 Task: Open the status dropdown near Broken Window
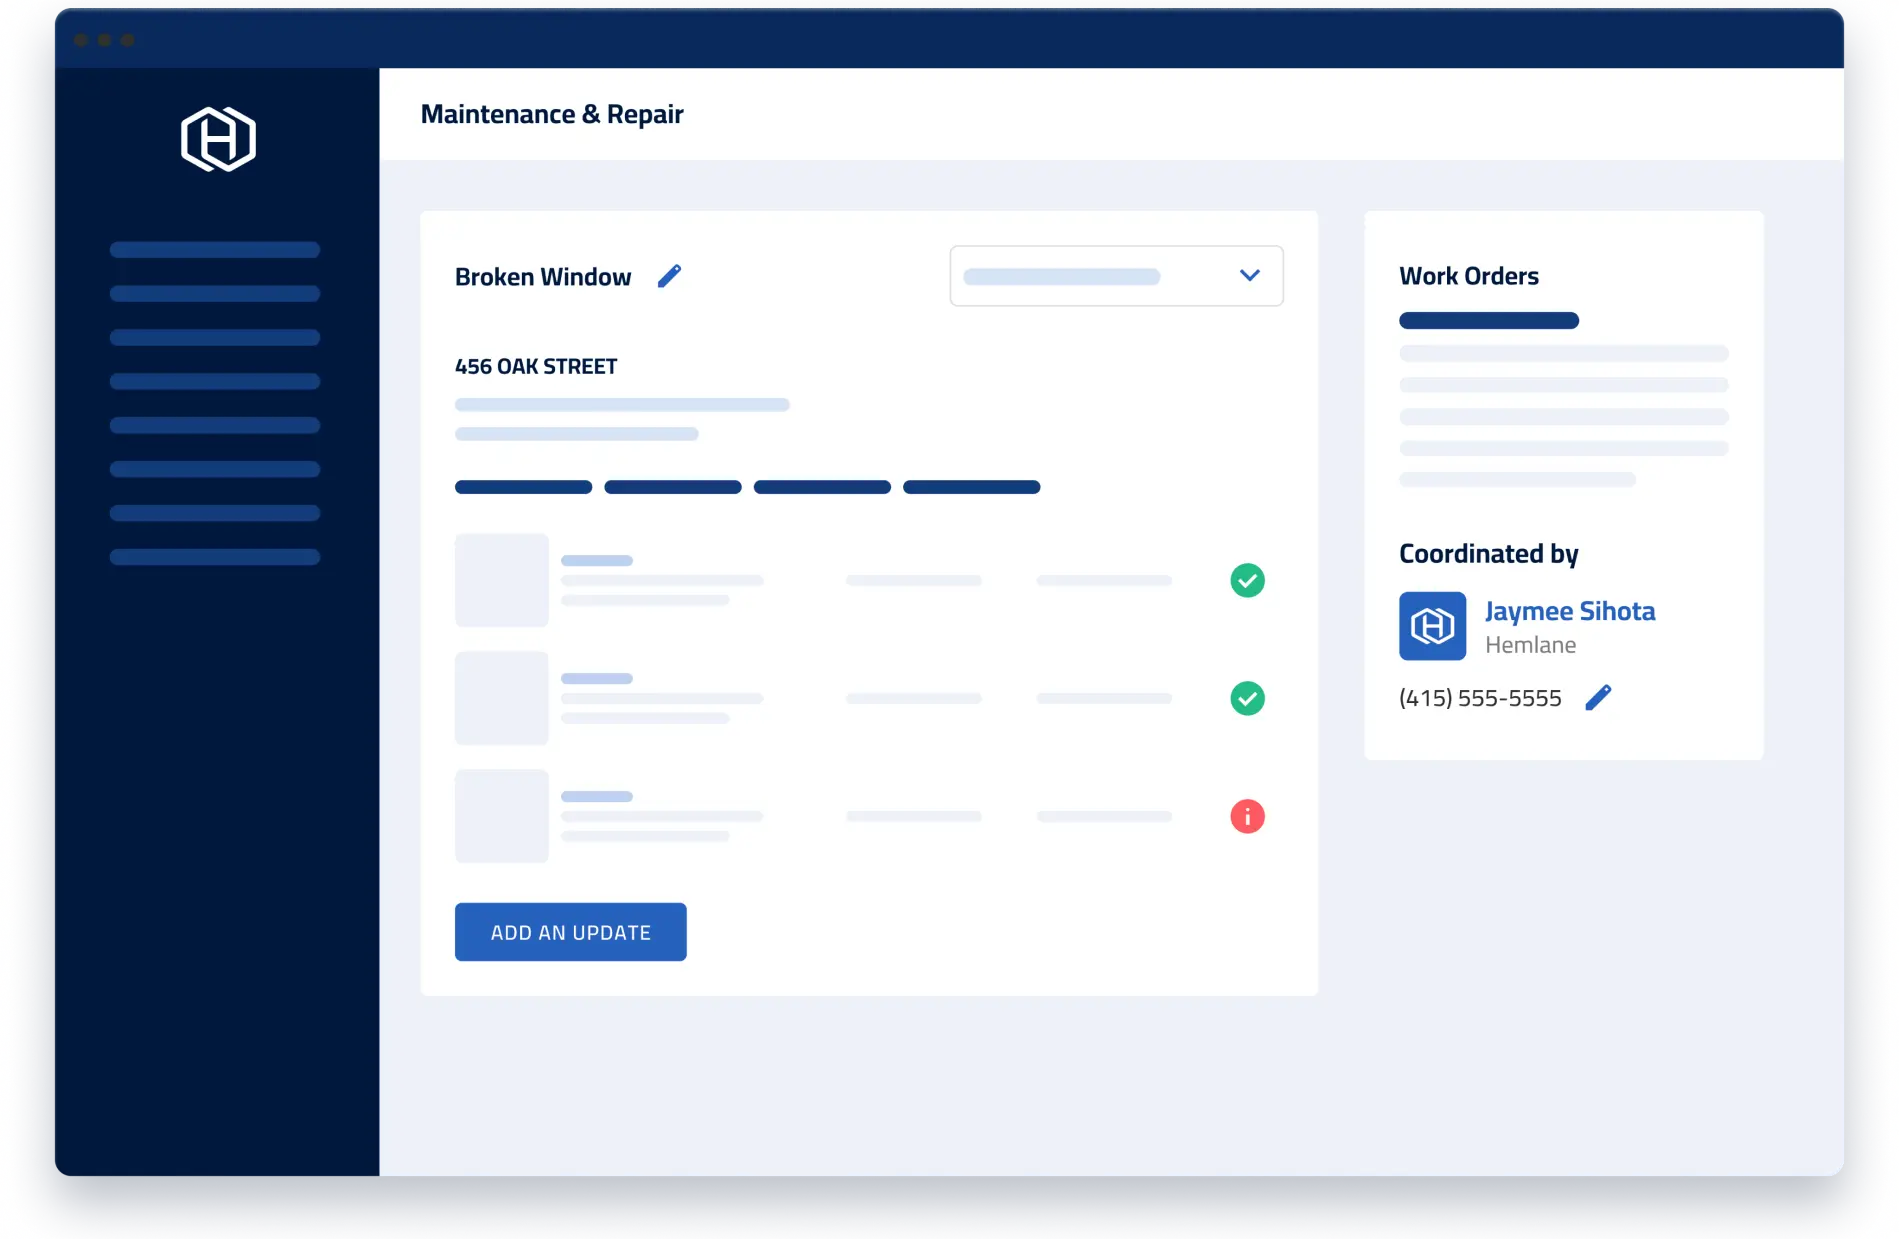pos(1117,276)
